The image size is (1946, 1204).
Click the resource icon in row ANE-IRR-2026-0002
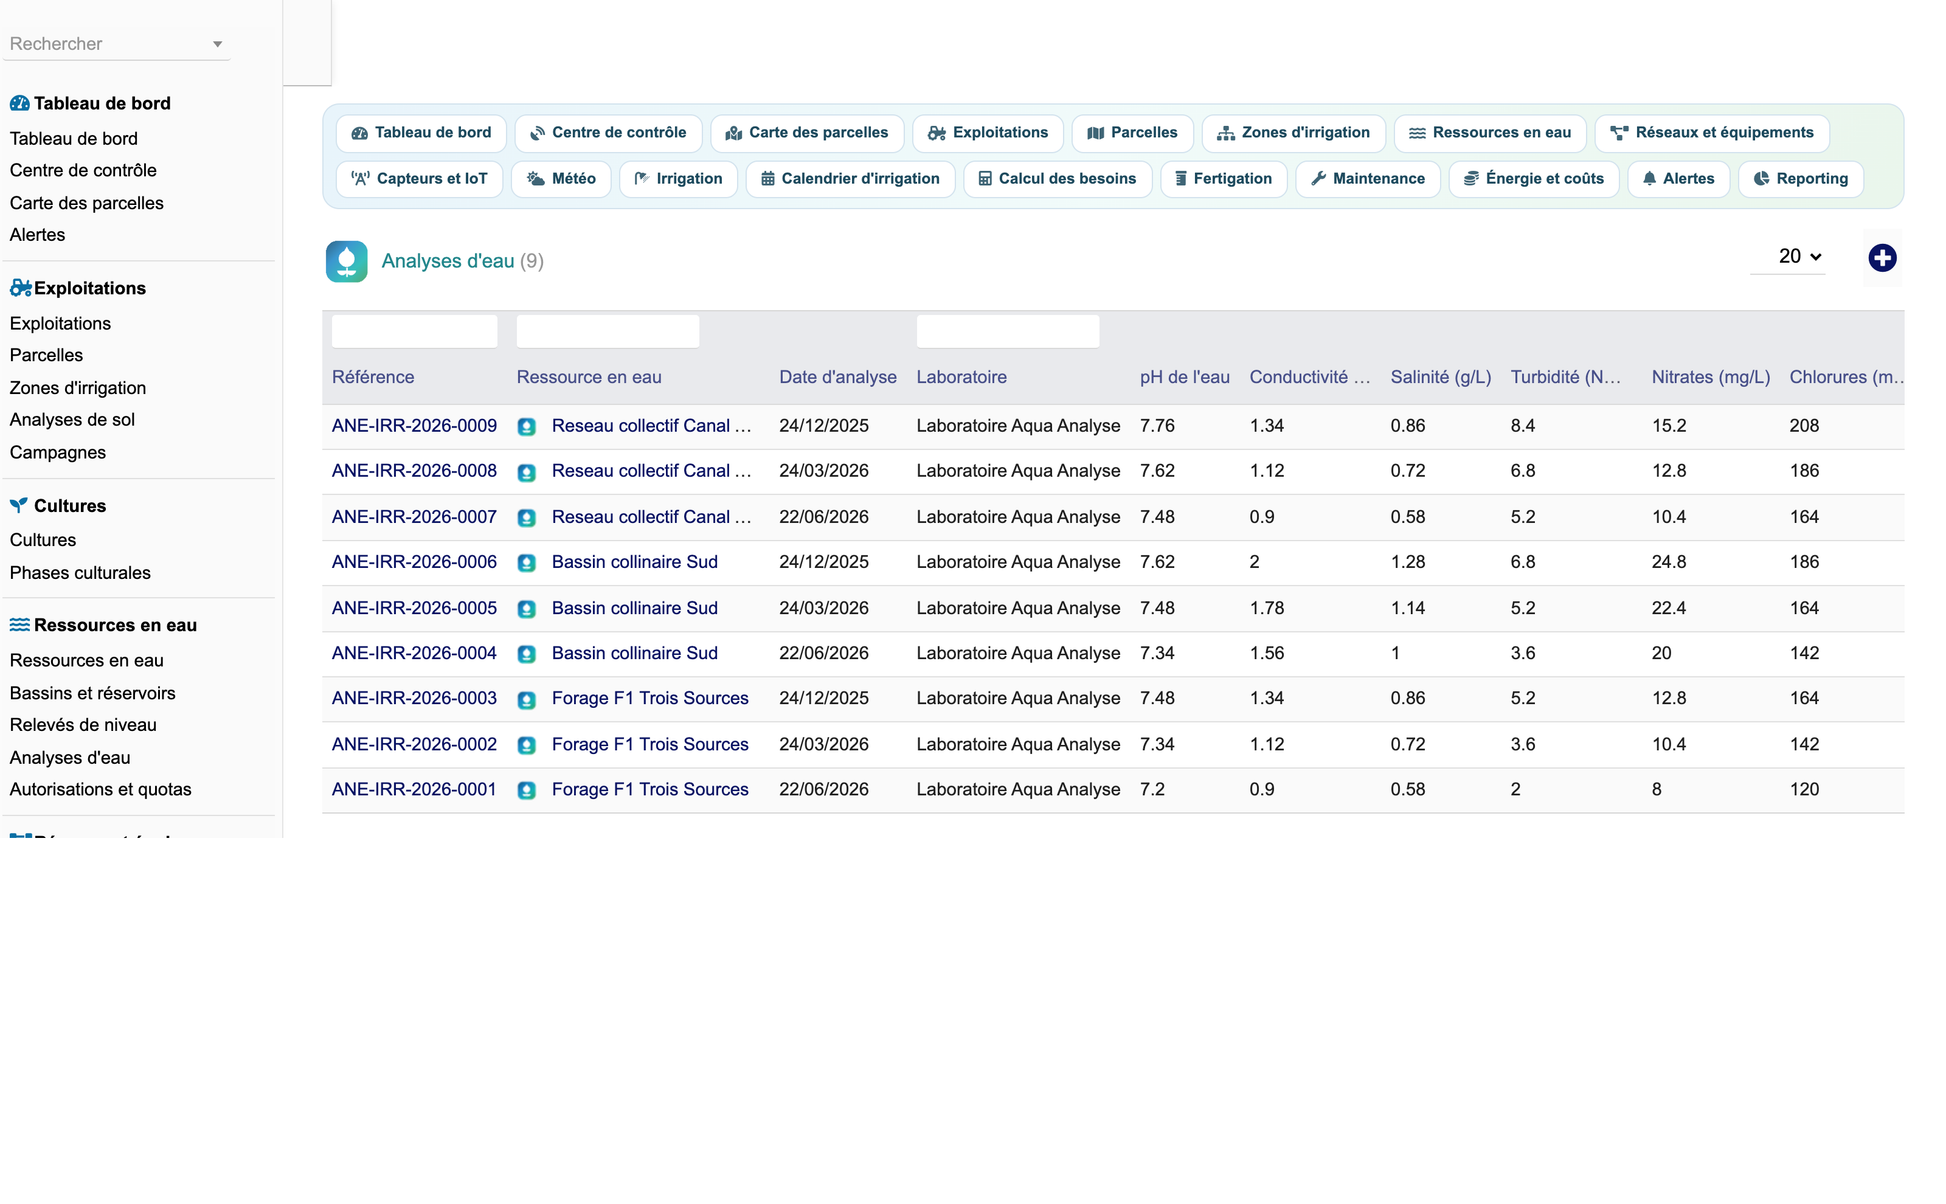[x=527, y=745]
